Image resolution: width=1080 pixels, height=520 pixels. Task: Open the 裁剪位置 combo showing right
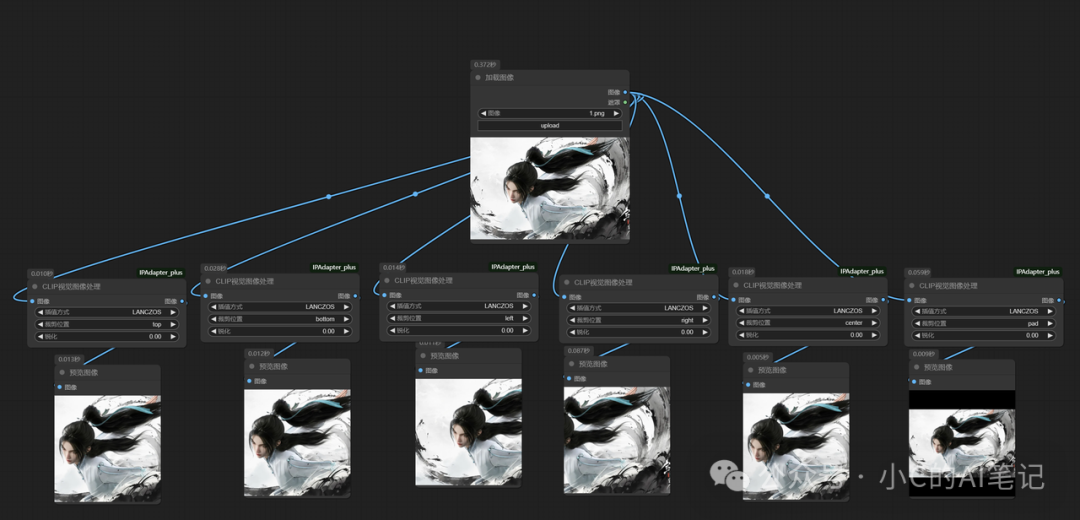[638, 320]
